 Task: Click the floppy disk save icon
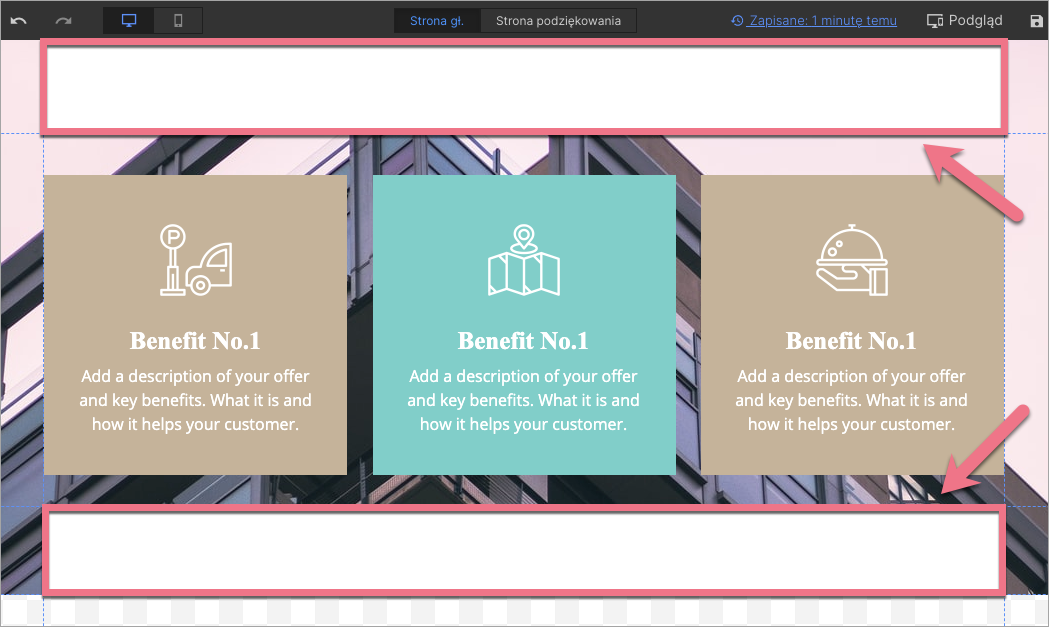[1036, 20]
